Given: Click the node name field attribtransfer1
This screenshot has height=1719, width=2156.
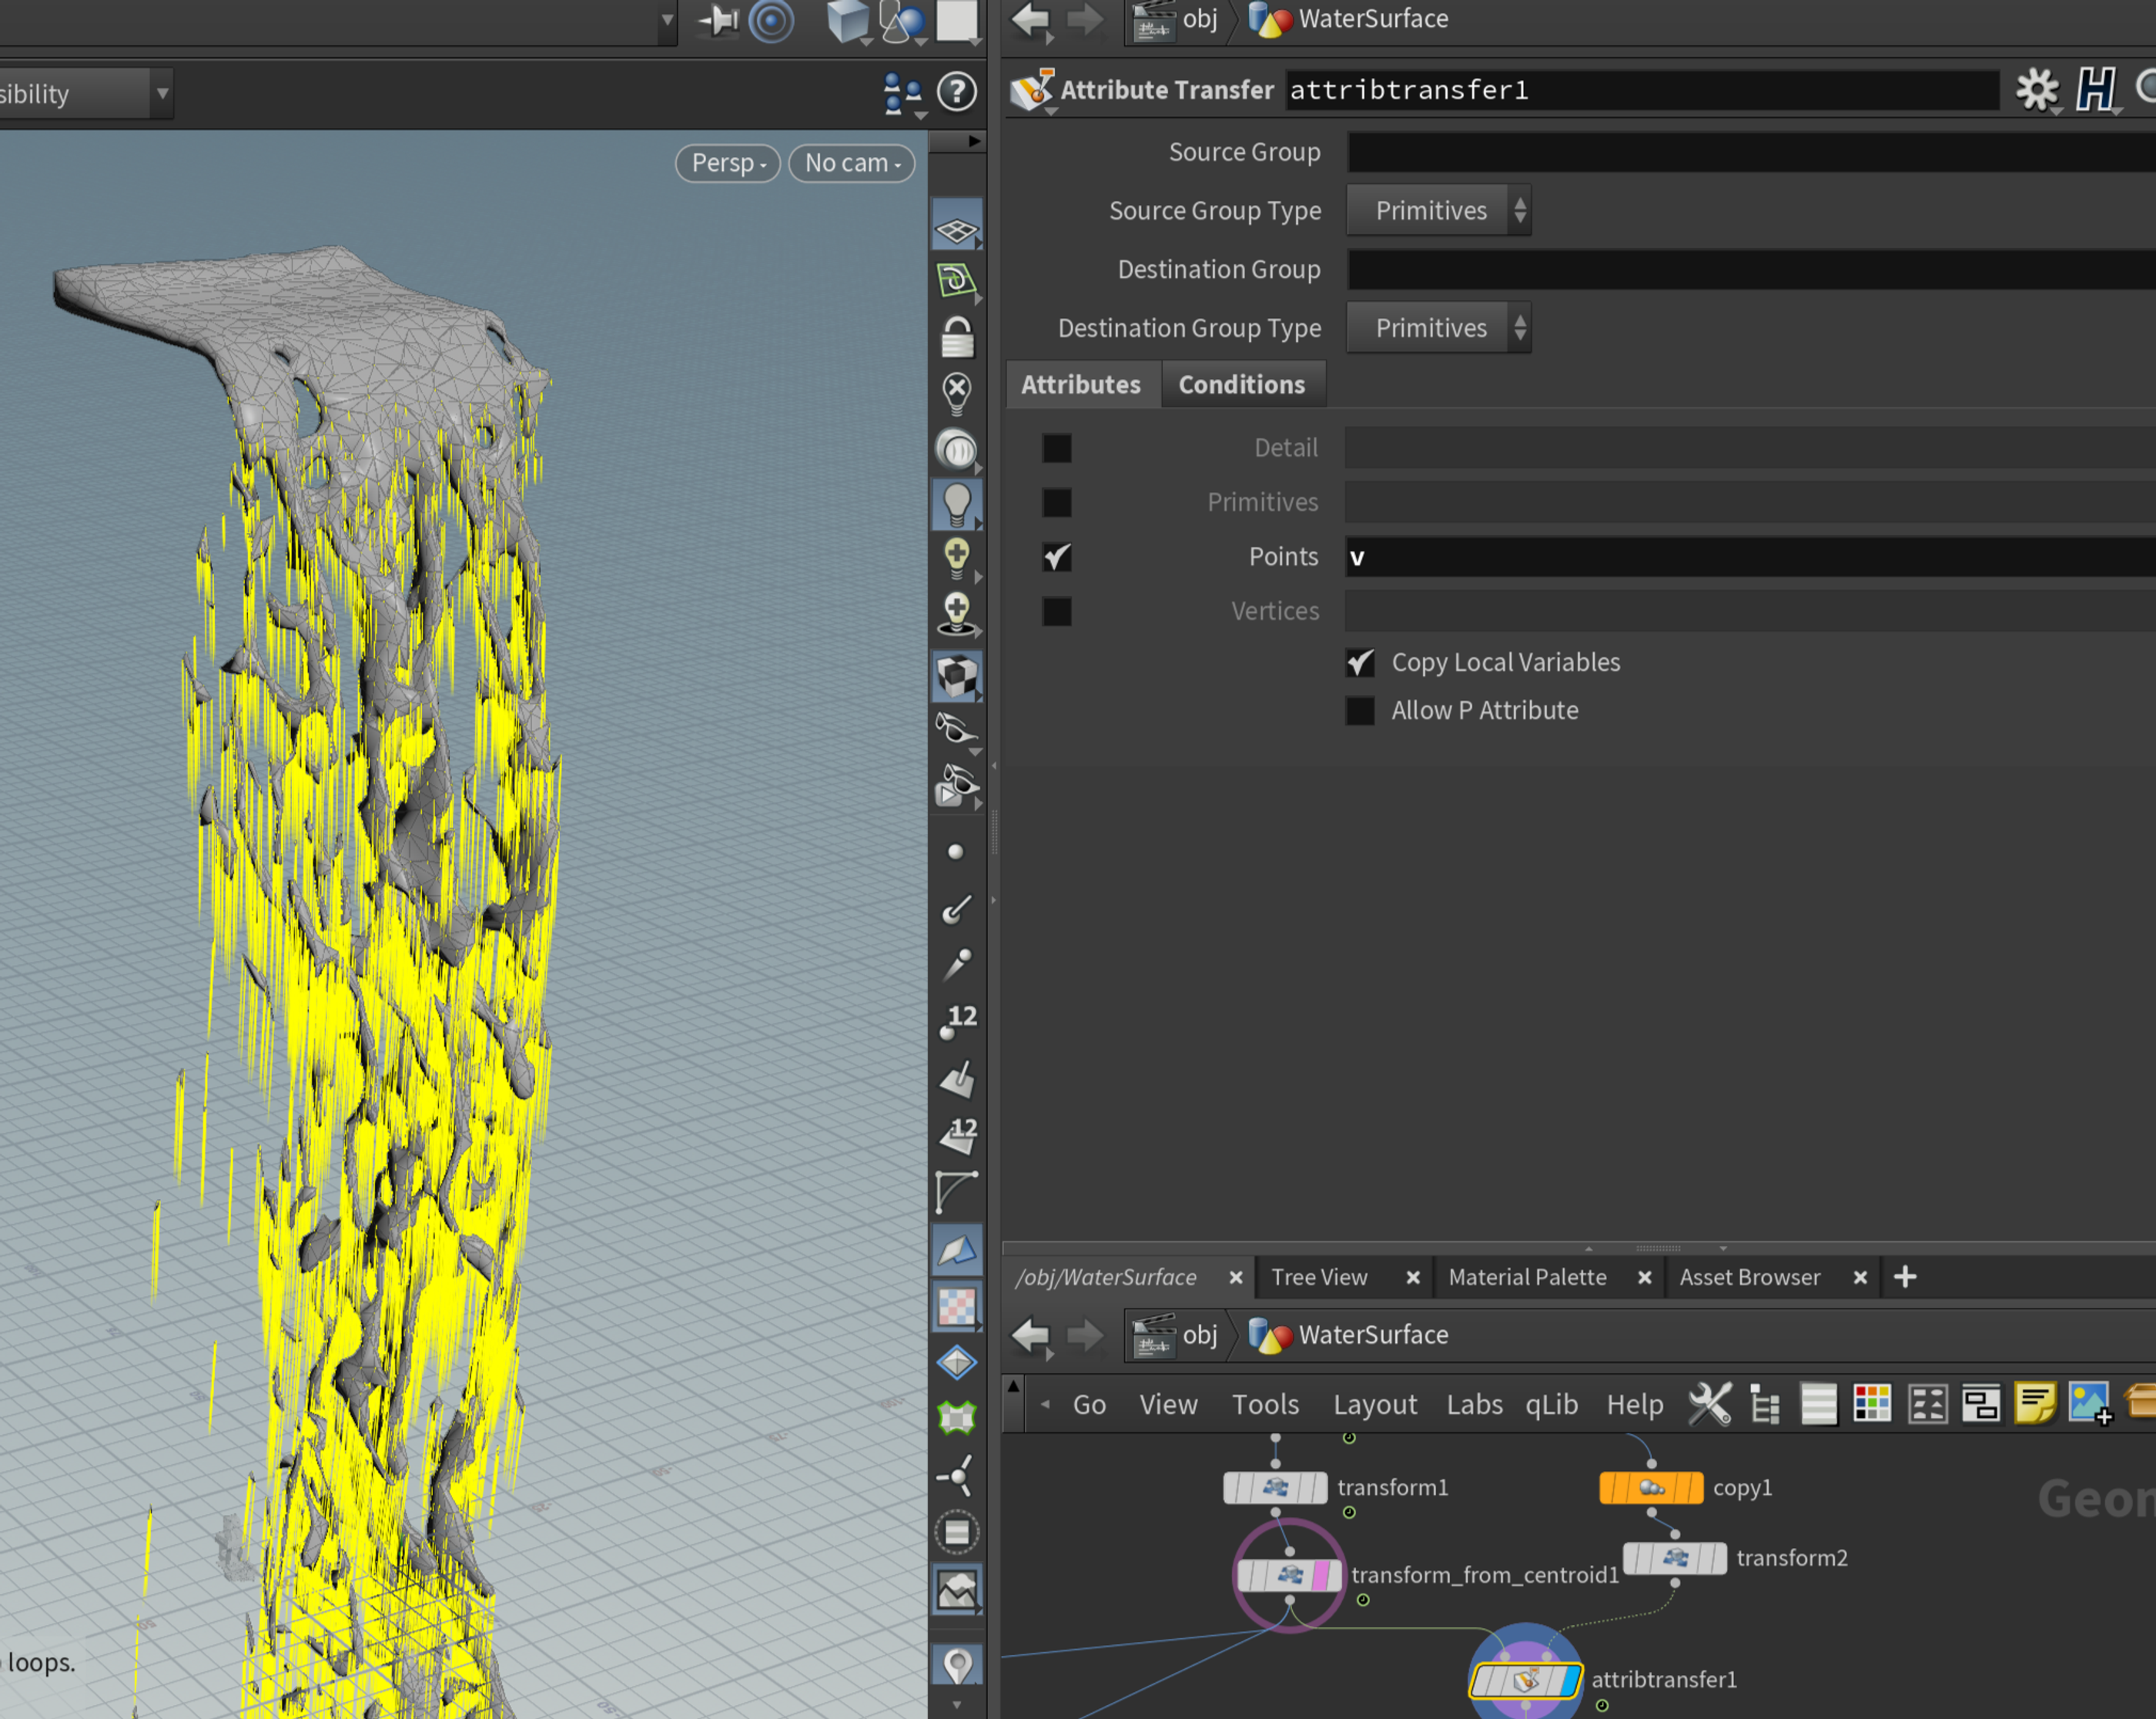Looking at the screenshot, I should click(1641, 90).
